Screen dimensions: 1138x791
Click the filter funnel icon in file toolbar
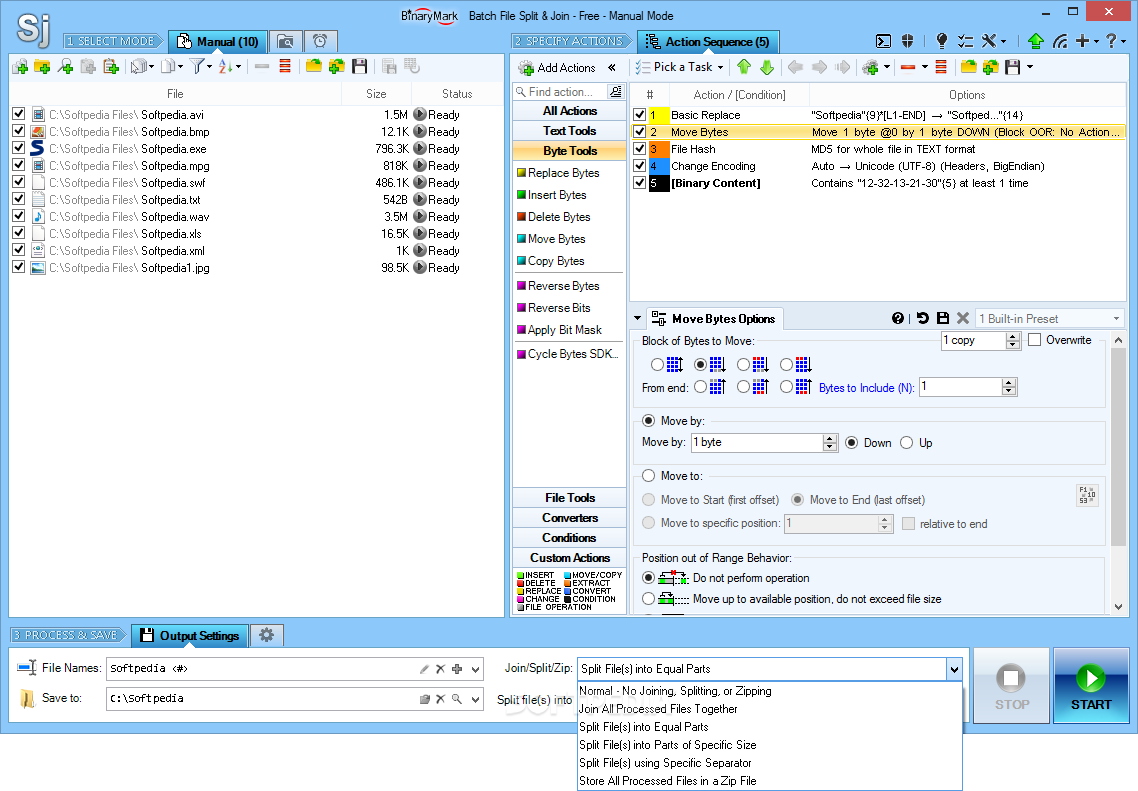click(197, 67)
